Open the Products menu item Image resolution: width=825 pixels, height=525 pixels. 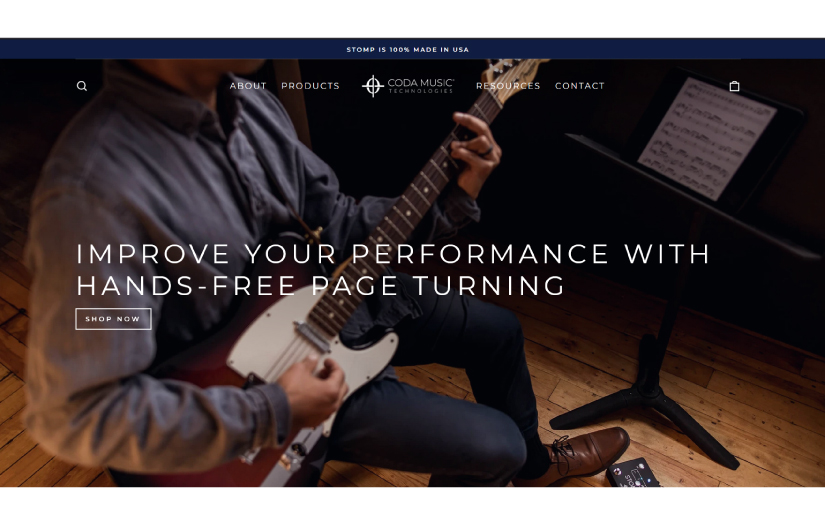pyautogui.click(x=310, y=86)
